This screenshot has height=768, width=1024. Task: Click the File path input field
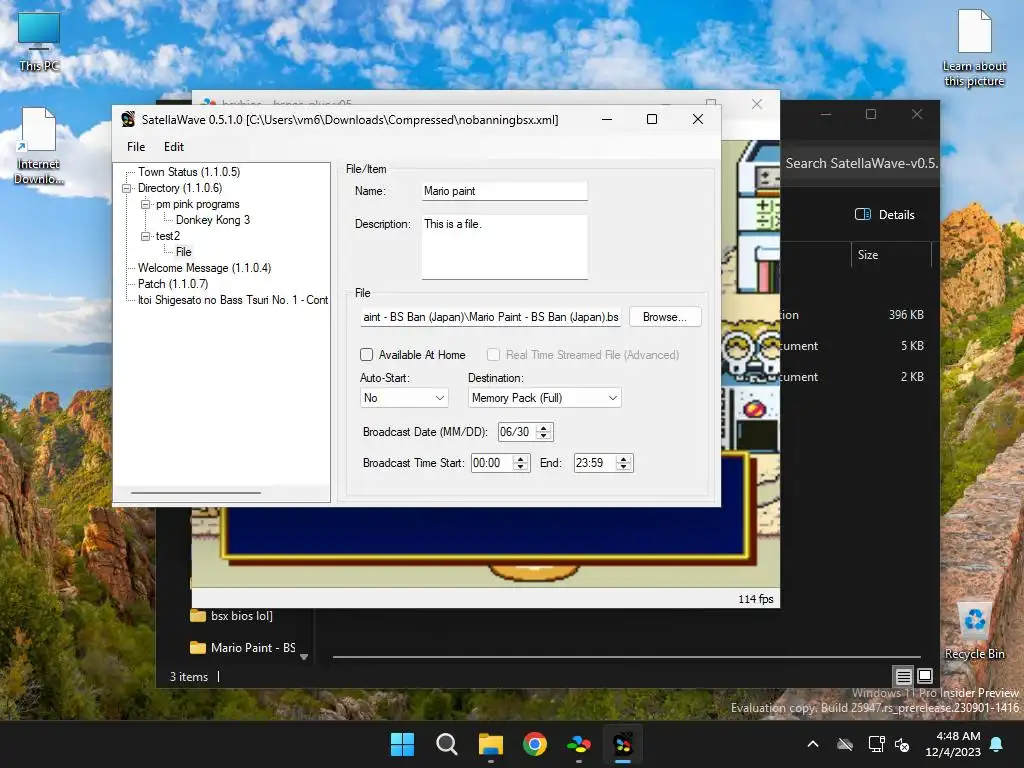coord(490,317)
